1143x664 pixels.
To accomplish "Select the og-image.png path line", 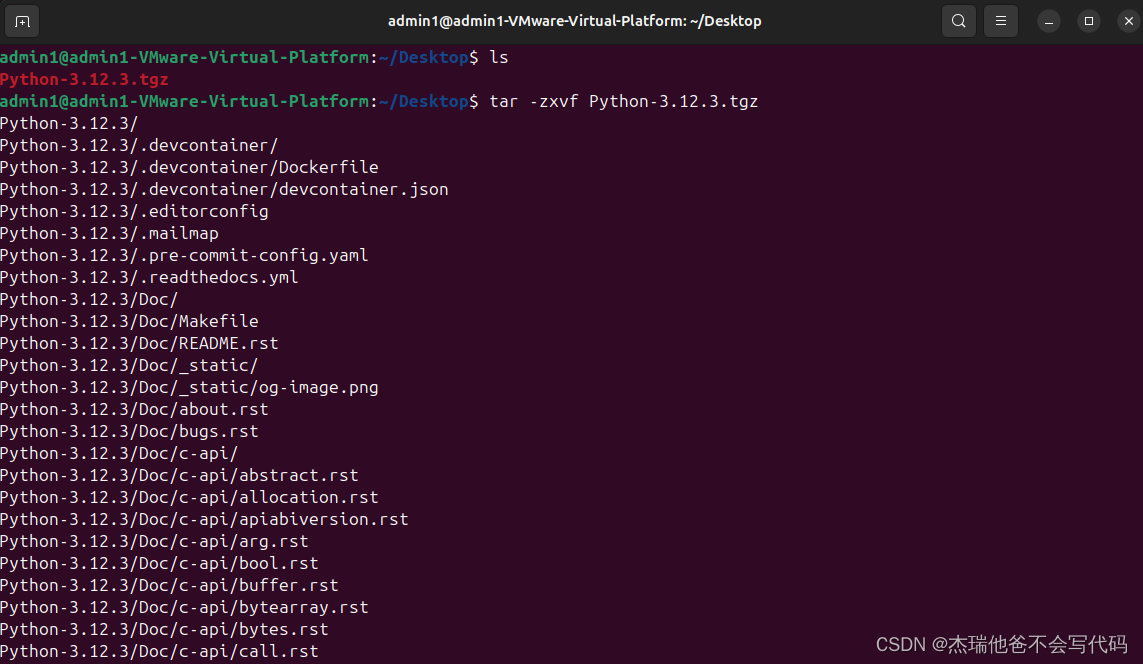I will click(x=189, y=387).
